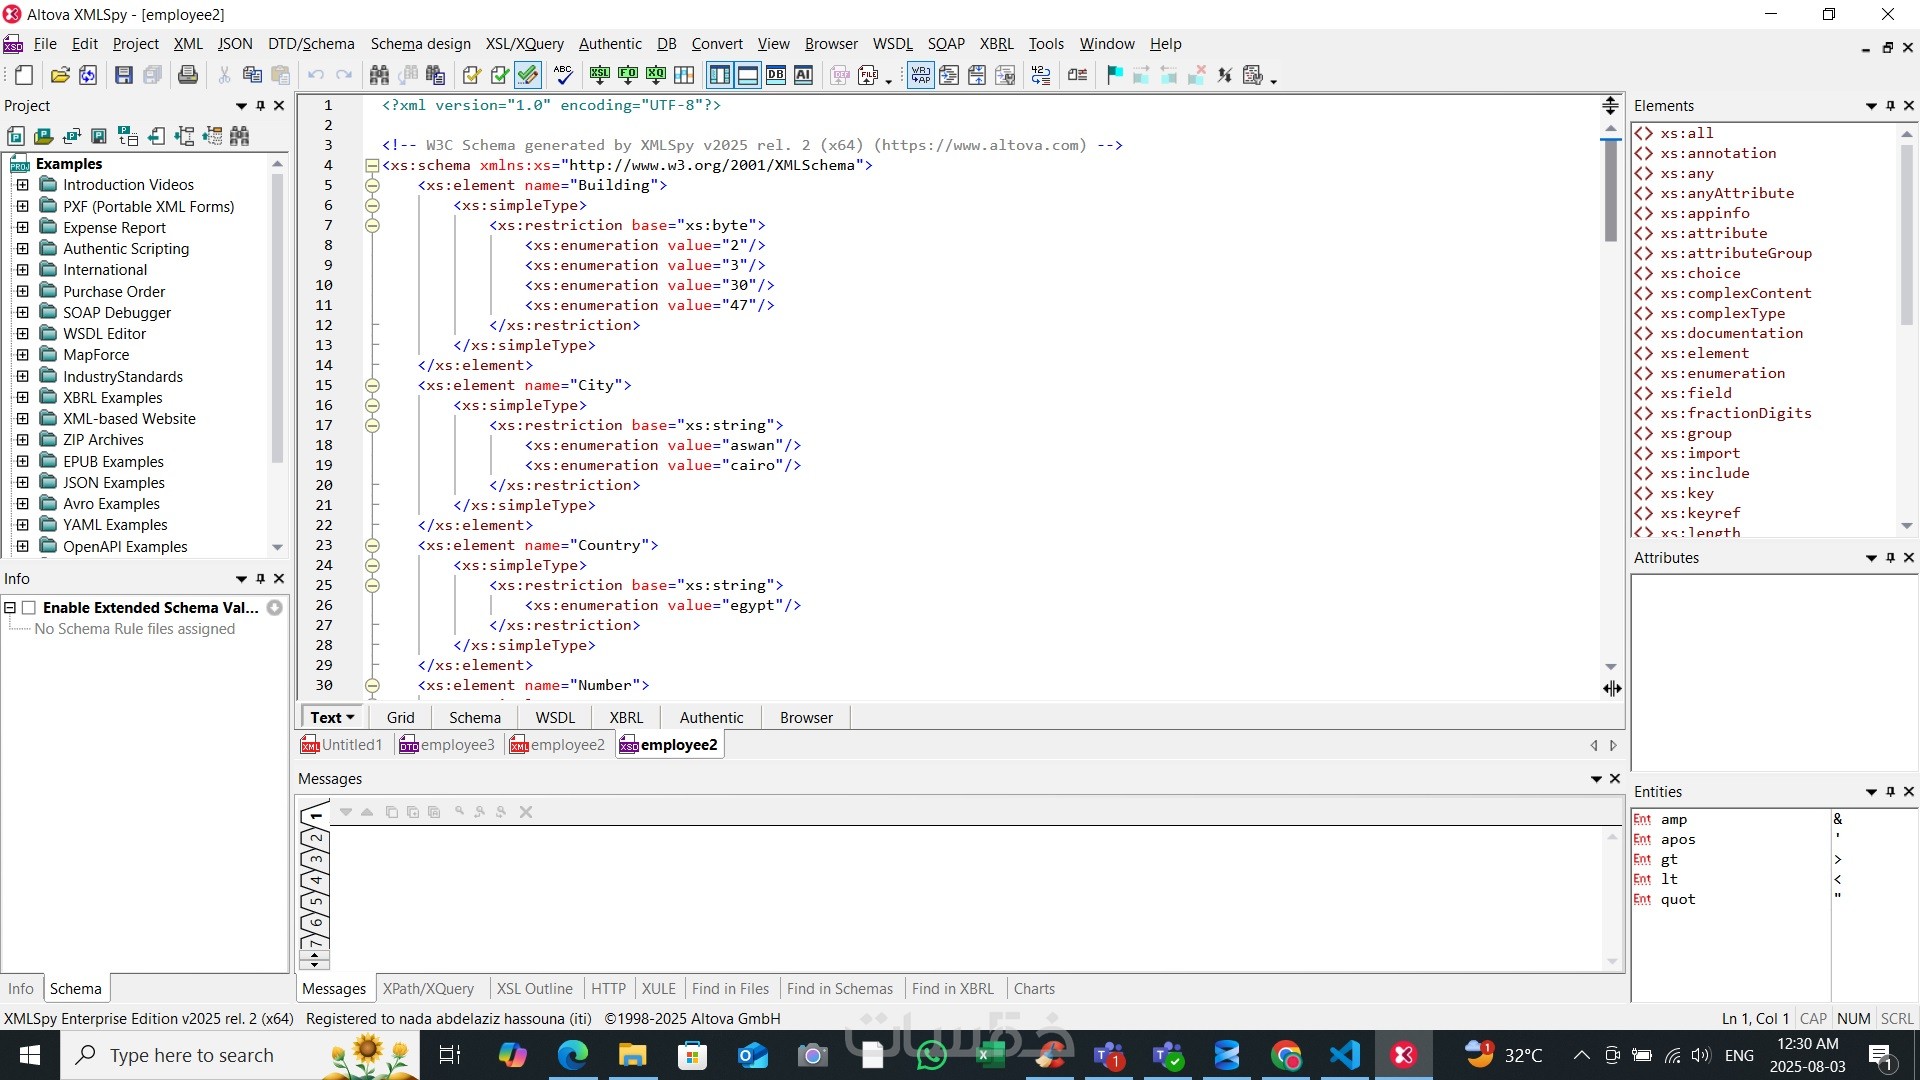Expand the JSON Examples folder
The image size is (1920, 1080).
pyautogui.click(x=22, y=482)
